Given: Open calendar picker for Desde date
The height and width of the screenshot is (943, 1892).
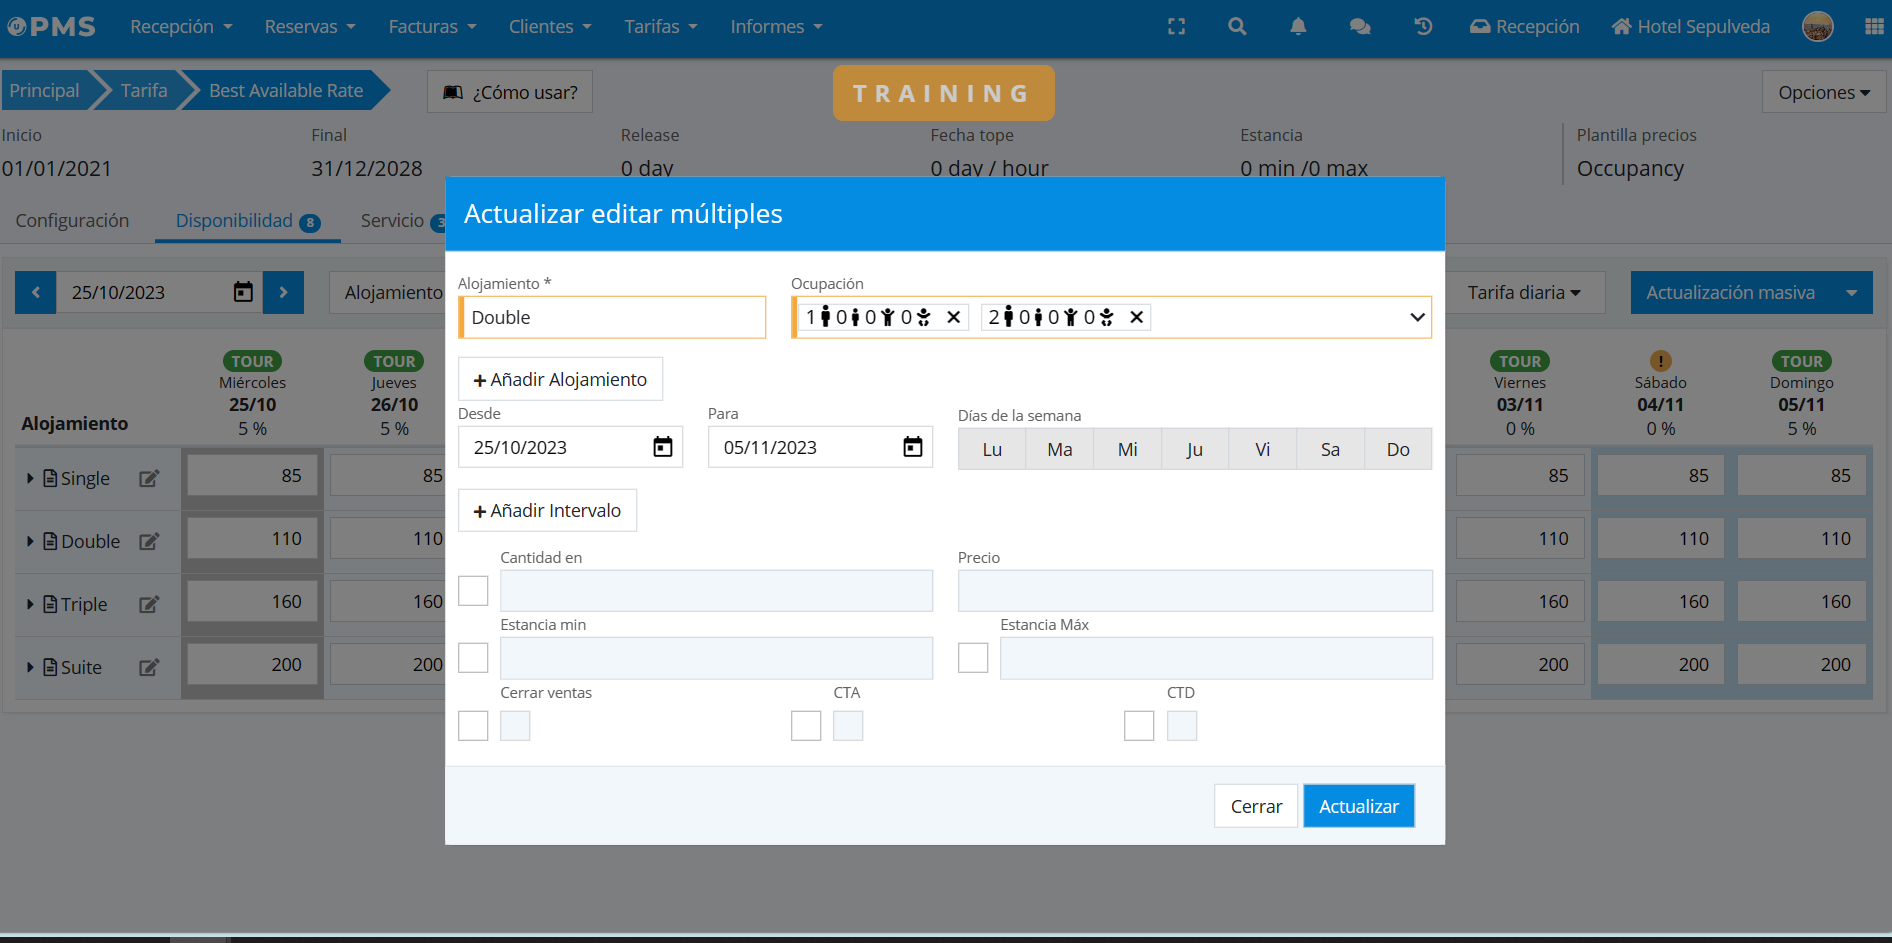Looking at the screenshot, I should pos(662,447).
